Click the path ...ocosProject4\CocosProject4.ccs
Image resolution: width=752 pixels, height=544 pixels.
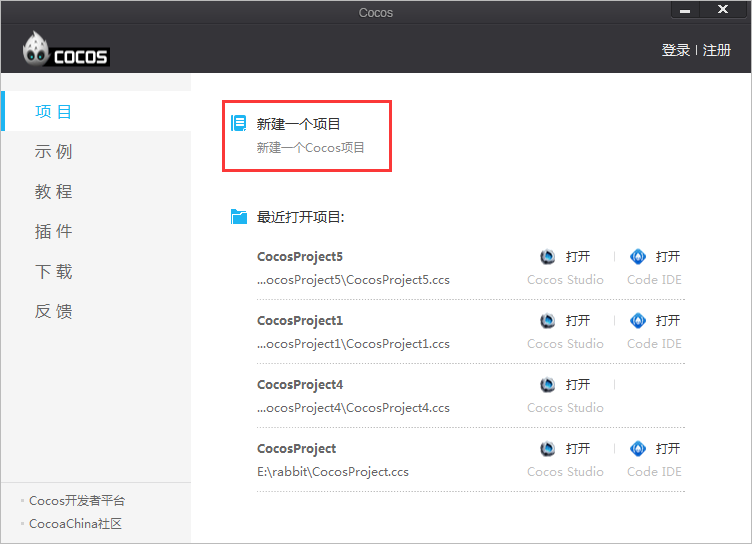click(x=353, y=408)
